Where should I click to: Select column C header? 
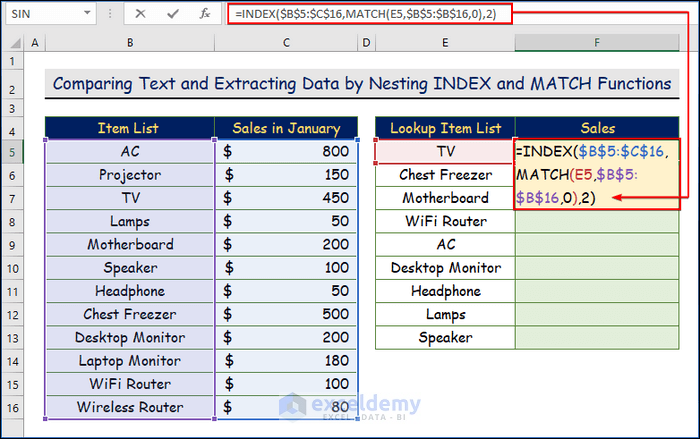[286, 43]
